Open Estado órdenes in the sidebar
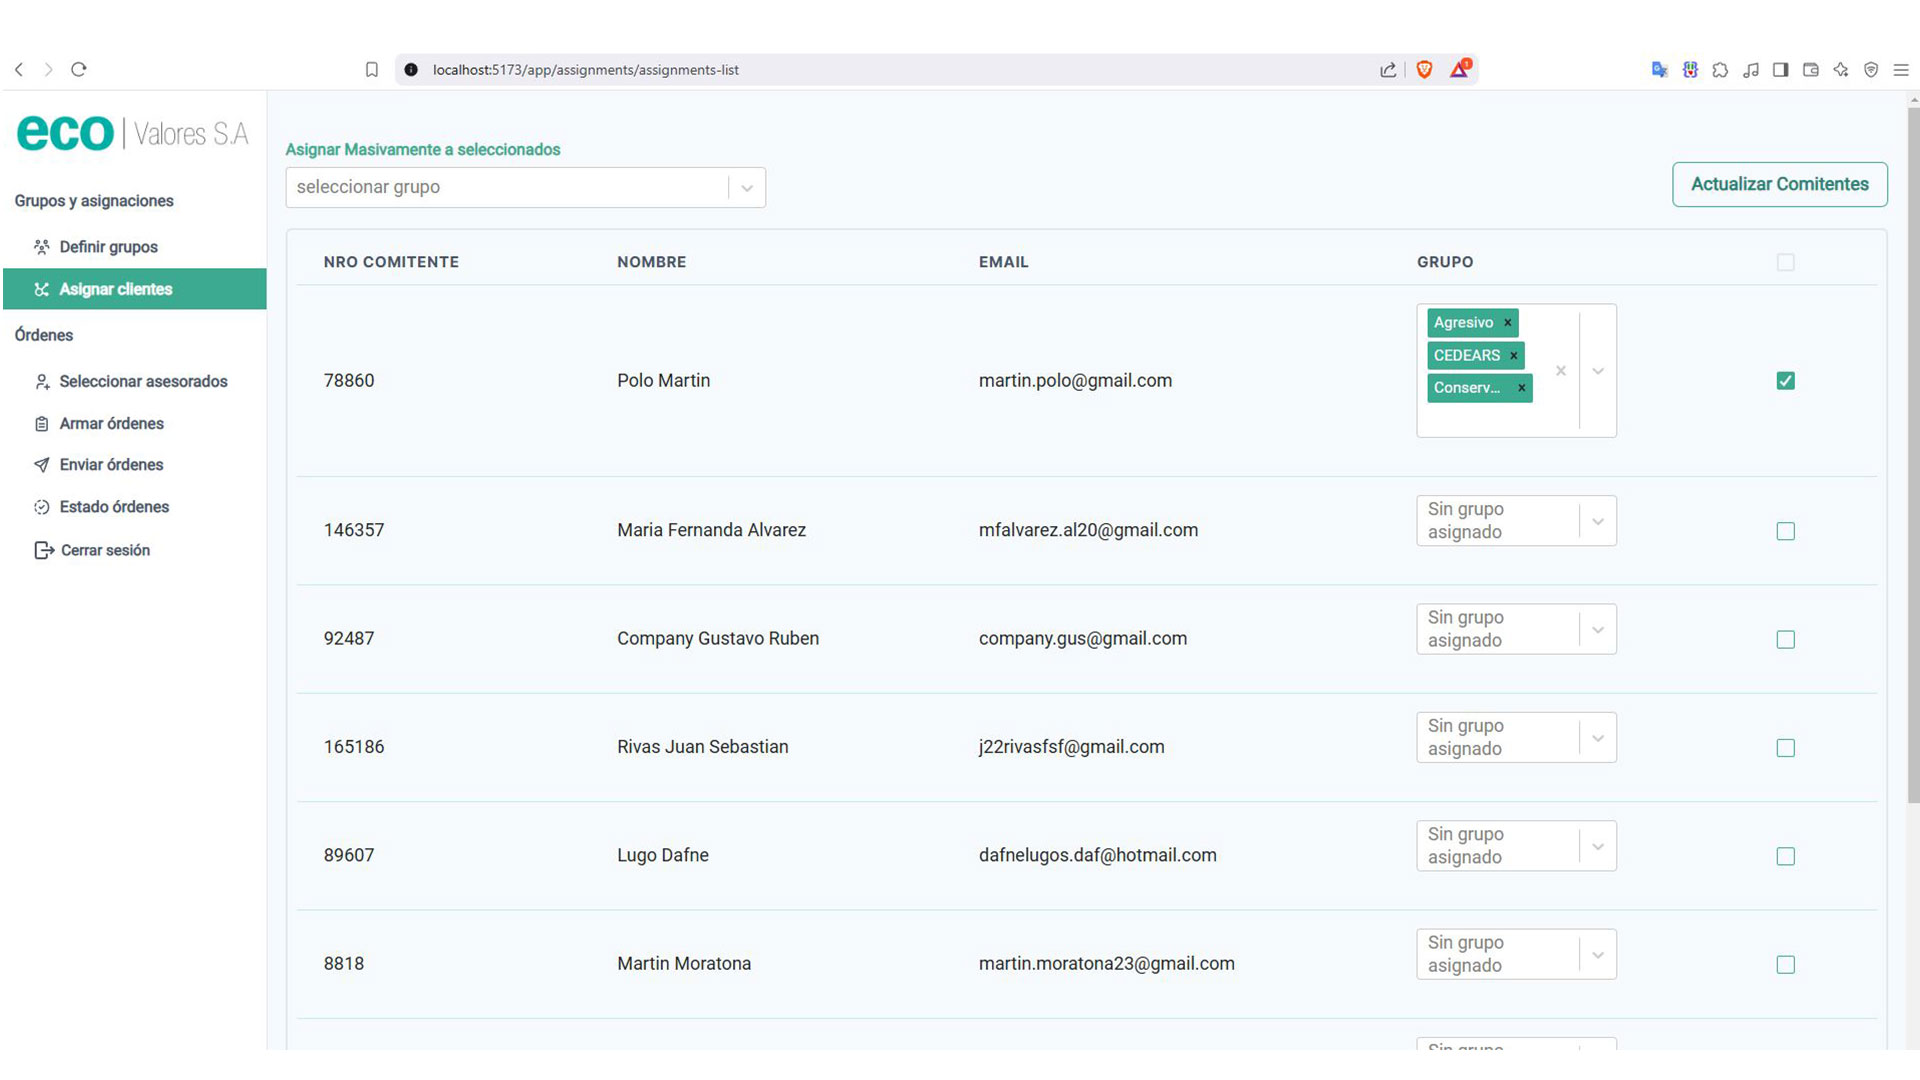This screenshot has width=1920, height=1080. pyautogui.click(x=114, y=507)
